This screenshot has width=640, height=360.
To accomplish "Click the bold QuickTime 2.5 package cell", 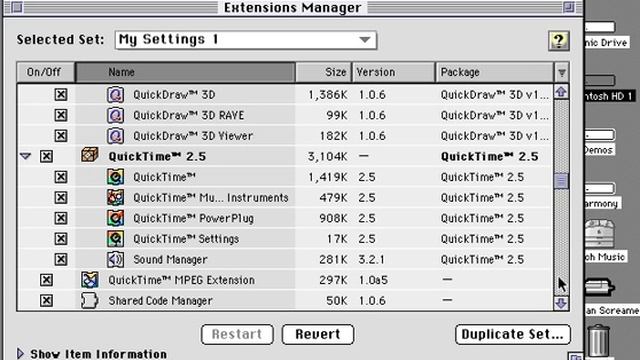I will click(x=489, y=157).
